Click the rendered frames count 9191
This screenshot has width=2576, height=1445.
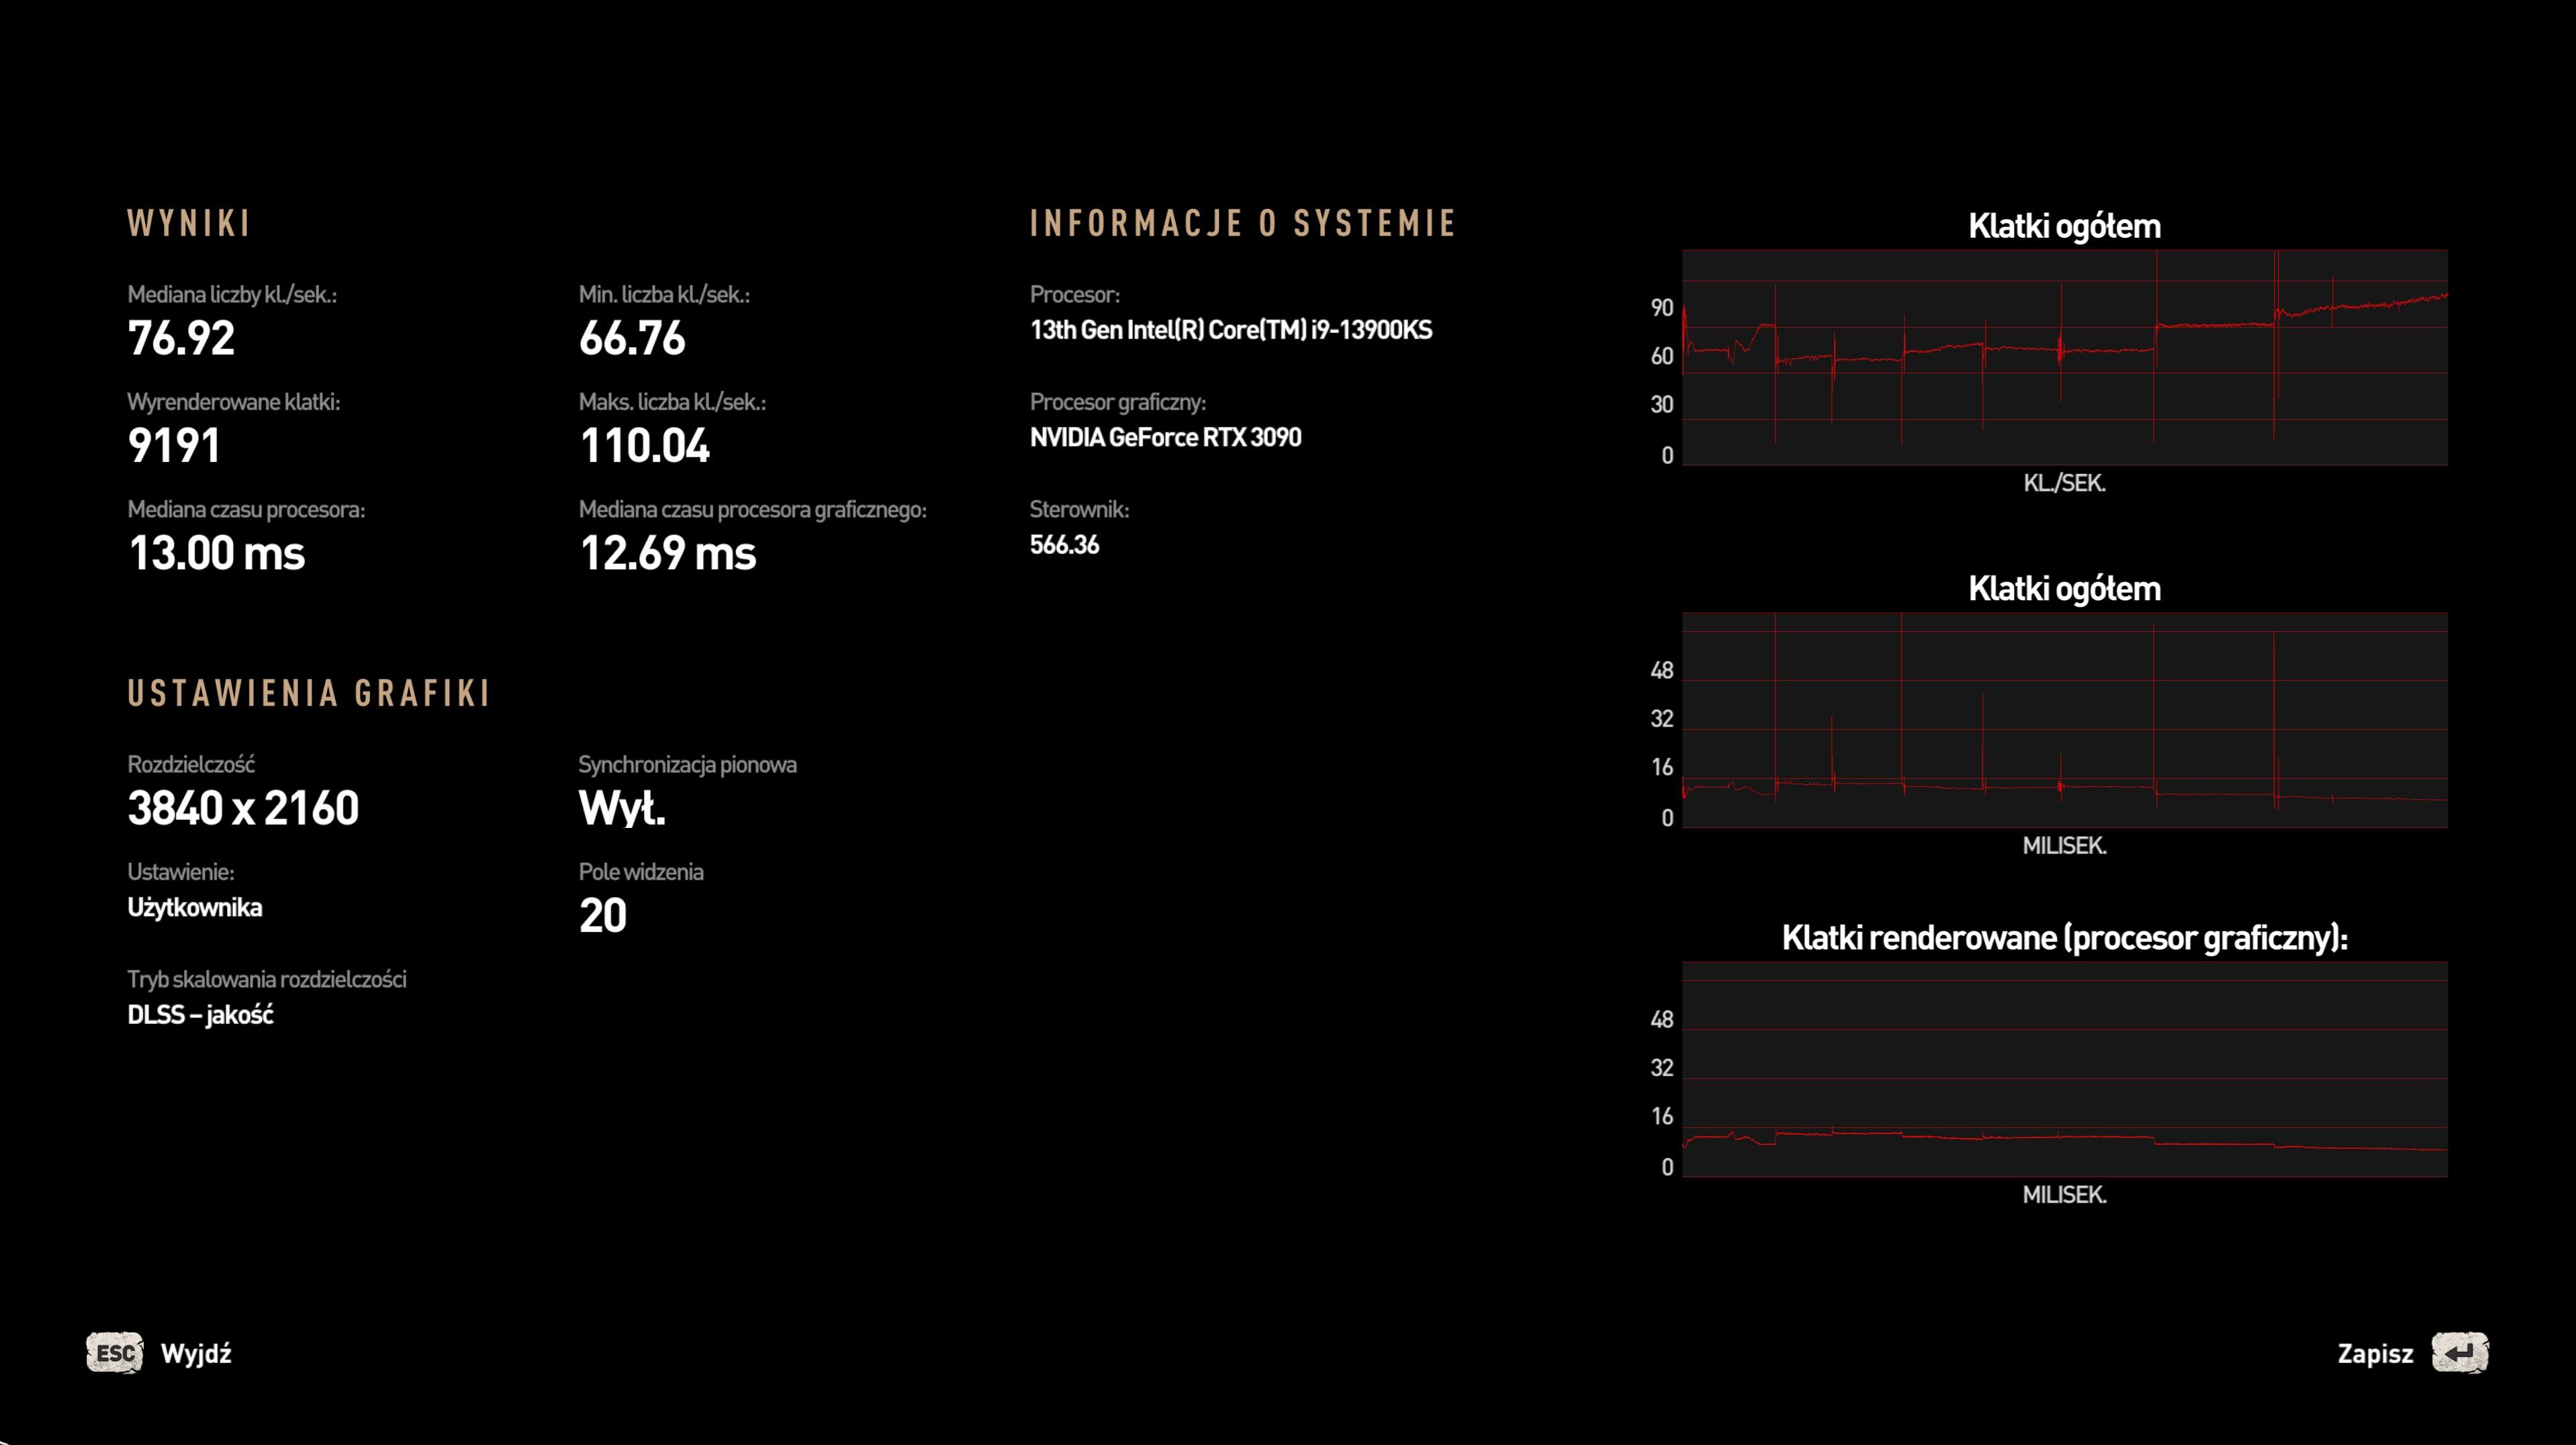coord(174,446)
